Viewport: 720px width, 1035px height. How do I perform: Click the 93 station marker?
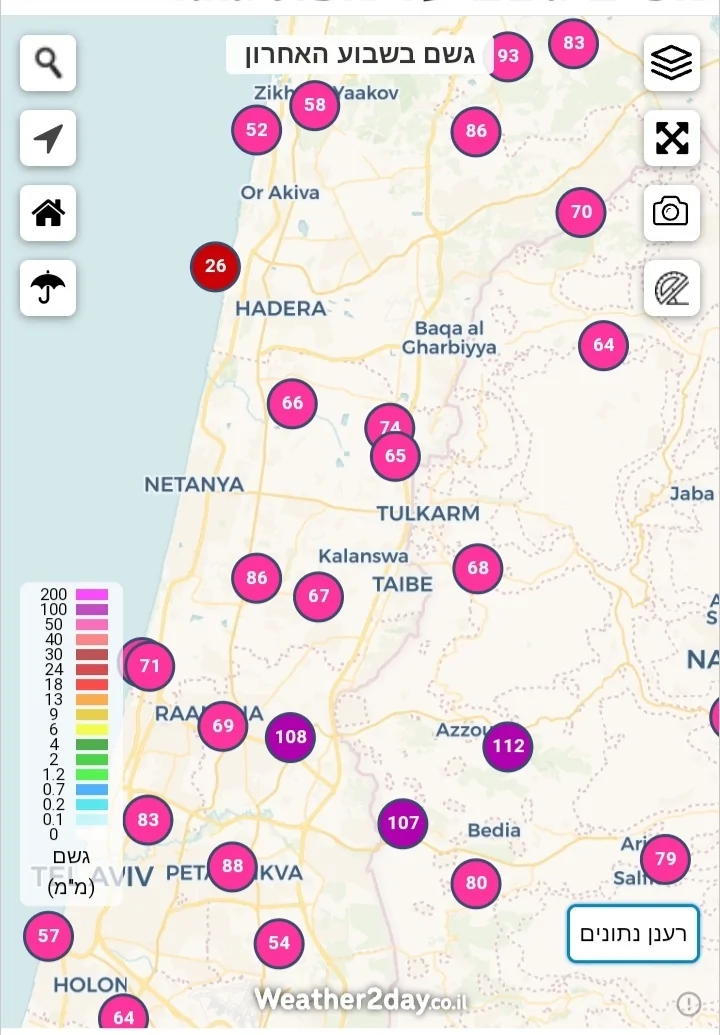pos(509,56)
